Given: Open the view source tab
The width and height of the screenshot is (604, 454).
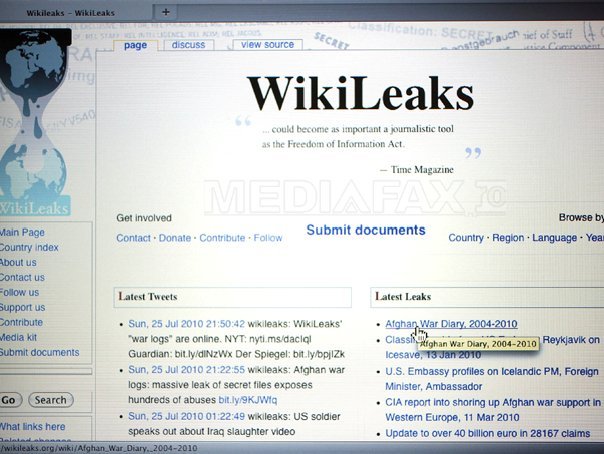Looking at the screenshot, I should pyautogui.click(x=267, y=44).
